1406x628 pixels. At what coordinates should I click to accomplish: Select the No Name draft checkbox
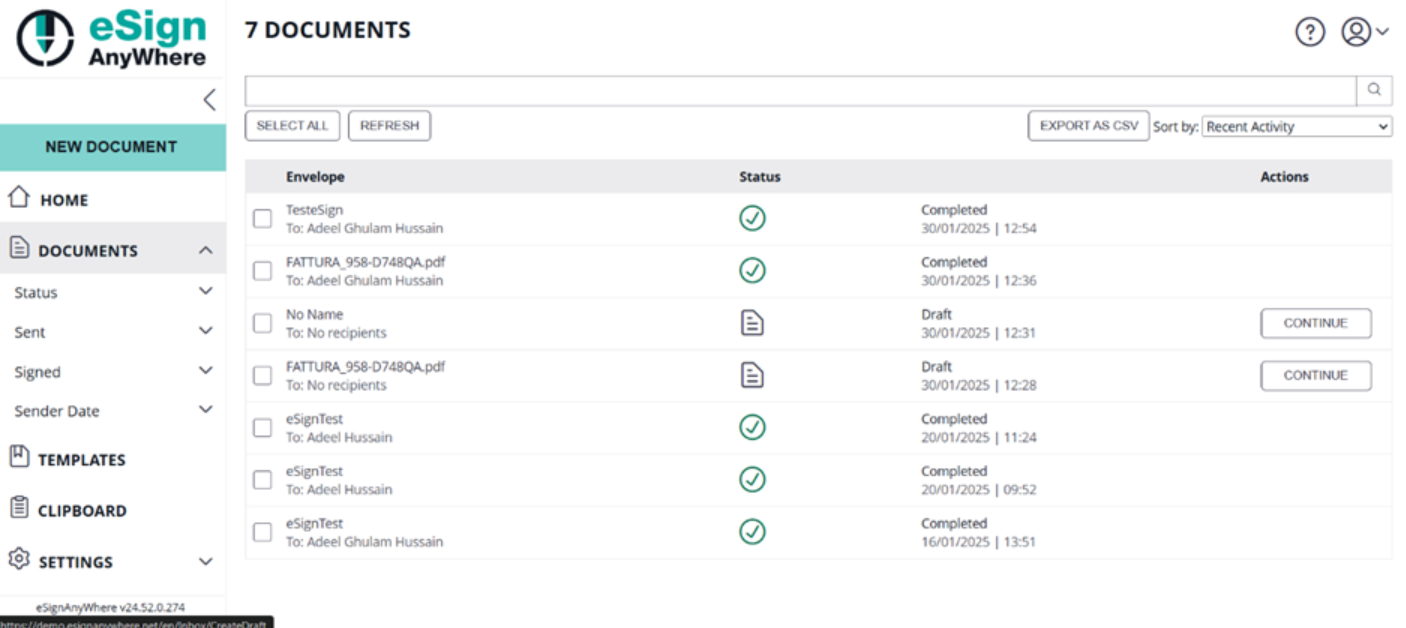tap(262, 323)
